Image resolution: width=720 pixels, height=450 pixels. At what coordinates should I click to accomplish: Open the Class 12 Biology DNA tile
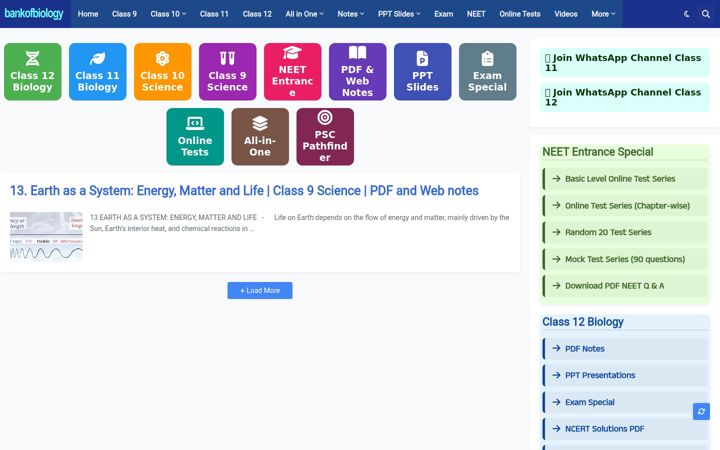tap(33, 72)
